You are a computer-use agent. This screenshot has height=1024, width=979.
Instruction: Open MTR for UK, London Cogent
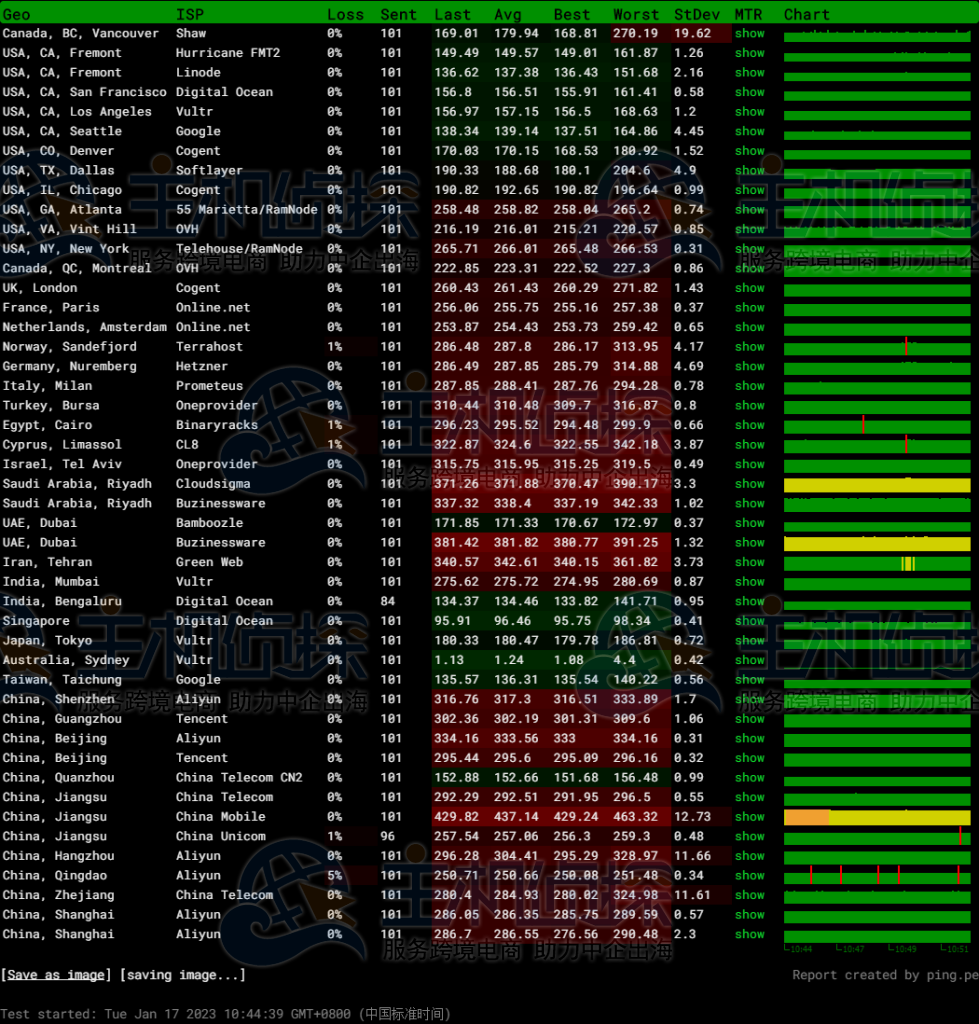749,288
